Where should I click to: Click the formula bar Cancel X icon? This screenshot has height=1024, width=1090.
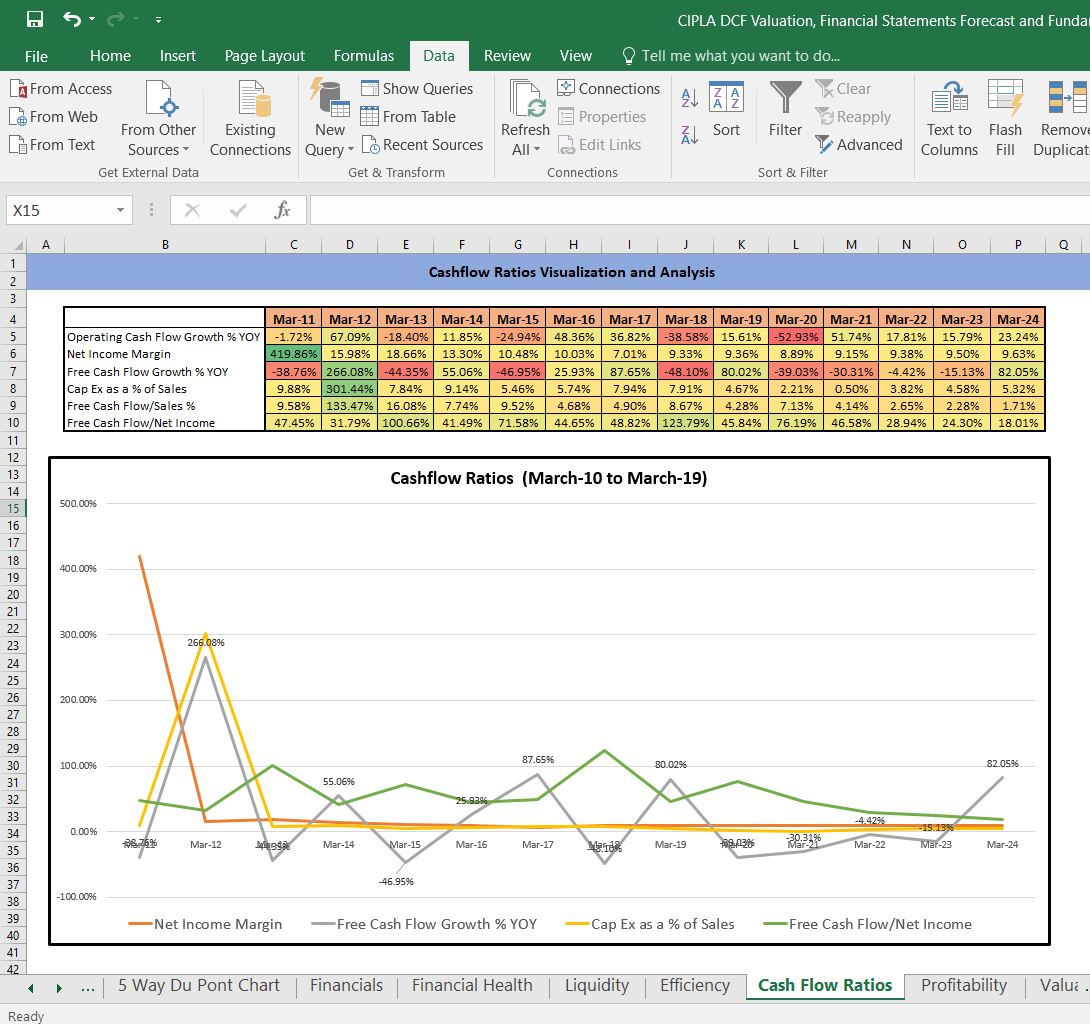click(x=193, y=210)
